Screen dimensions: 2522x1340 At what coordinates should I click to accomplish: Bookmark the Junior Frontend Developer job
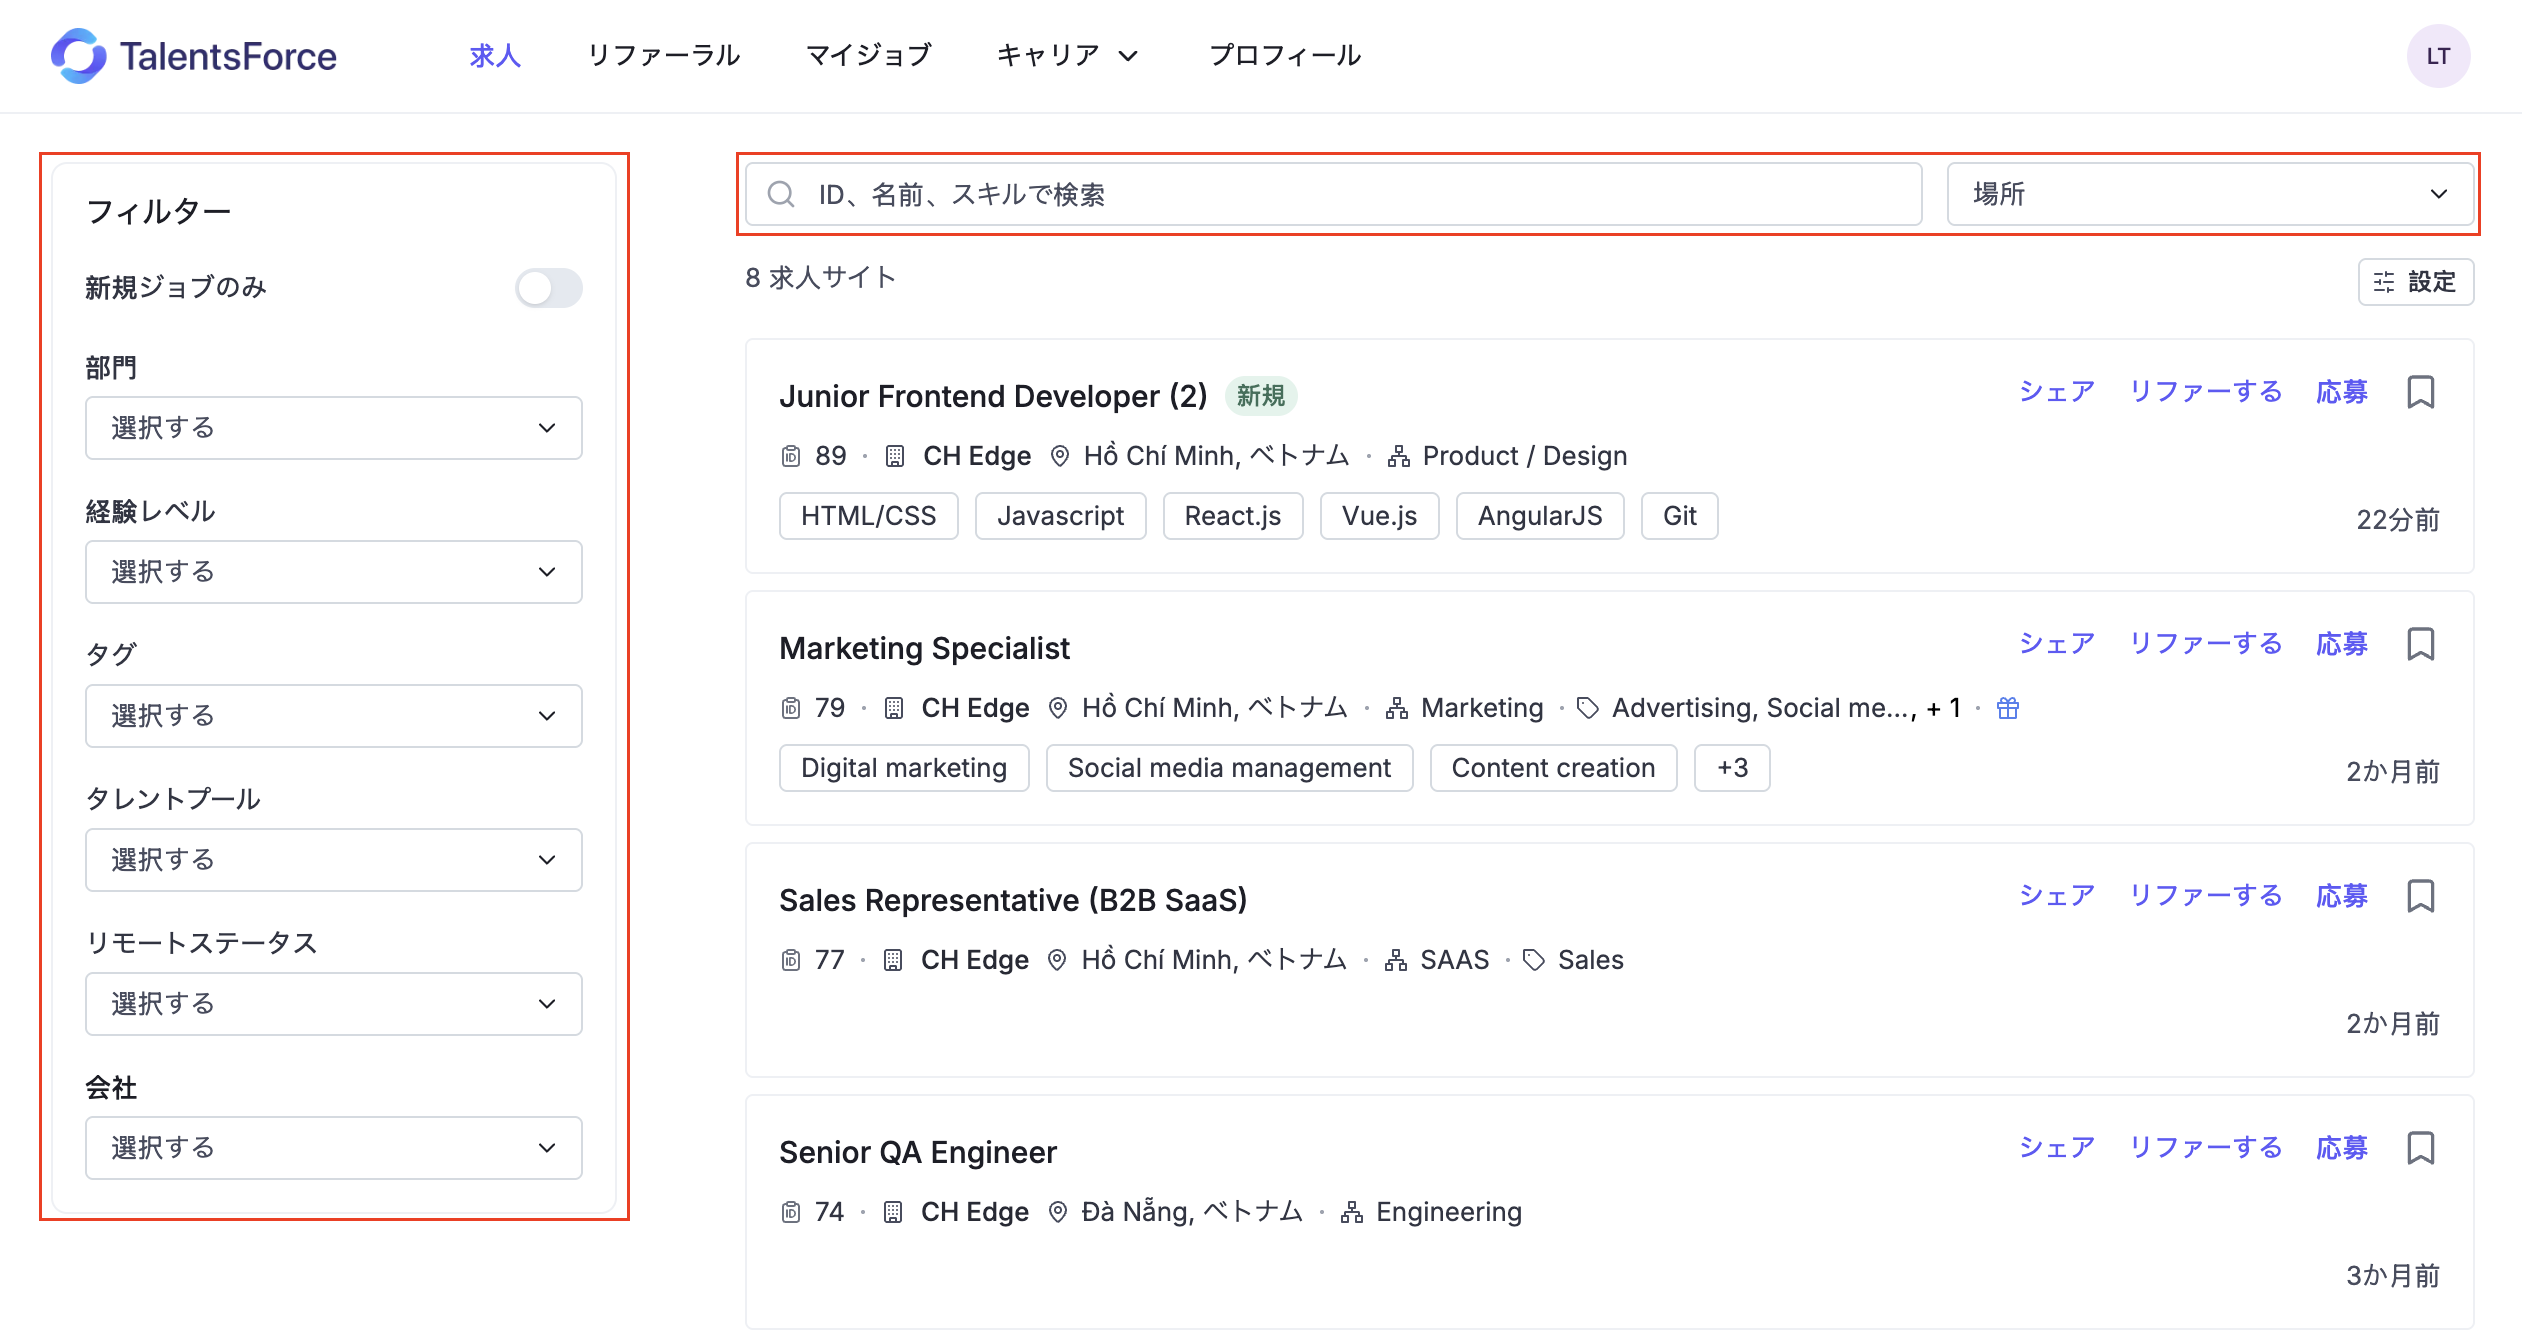(2420, 392)
